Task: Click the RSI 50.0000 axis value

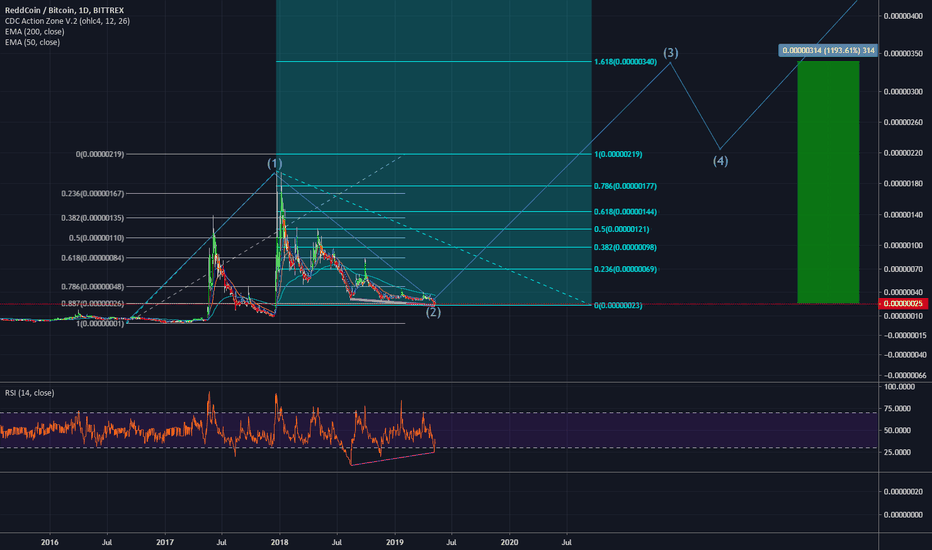Action: pos(898,430)
